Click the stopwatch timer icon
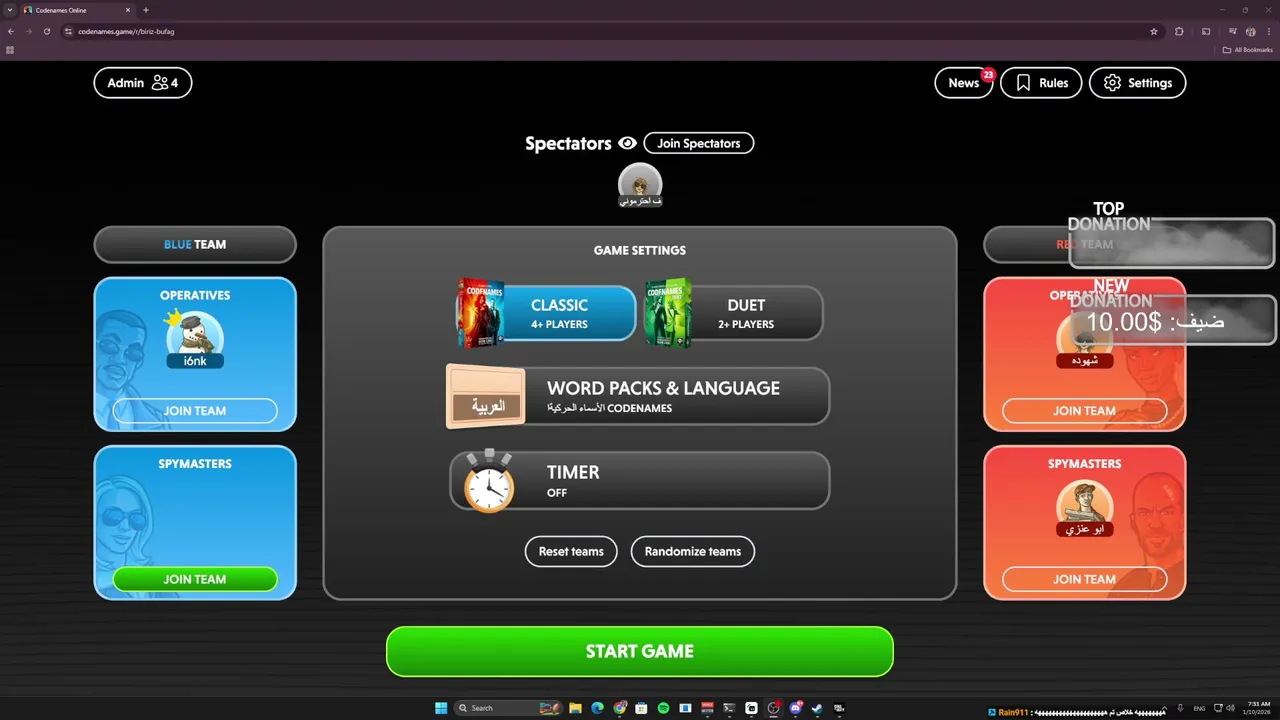1280x720 pixels. (x=489, y=482)
